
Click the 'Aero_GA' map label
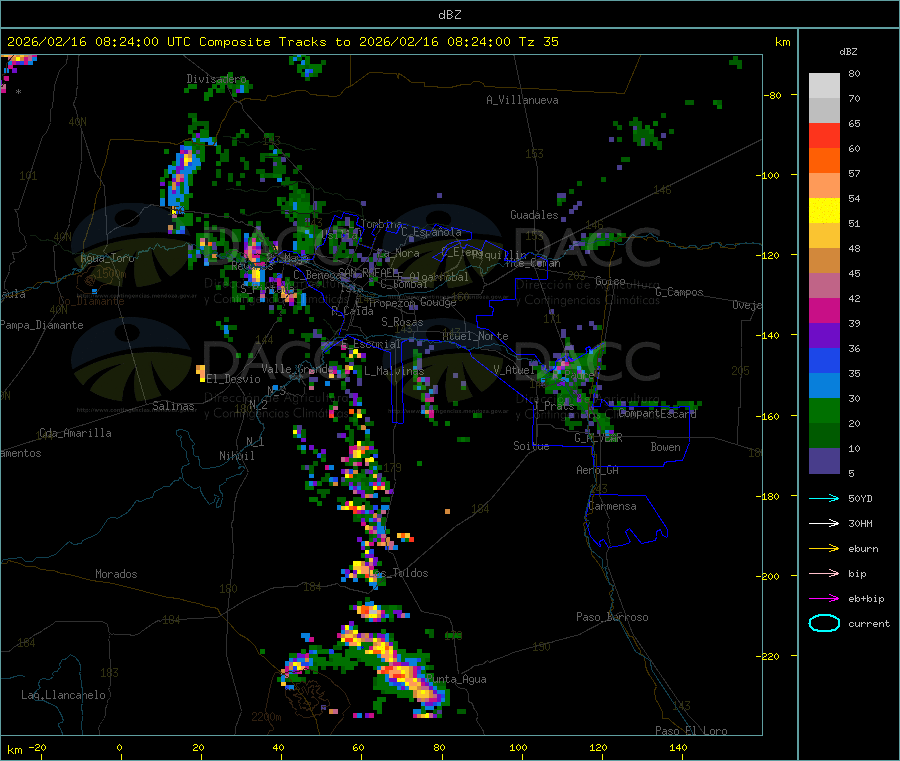point(598,470)
